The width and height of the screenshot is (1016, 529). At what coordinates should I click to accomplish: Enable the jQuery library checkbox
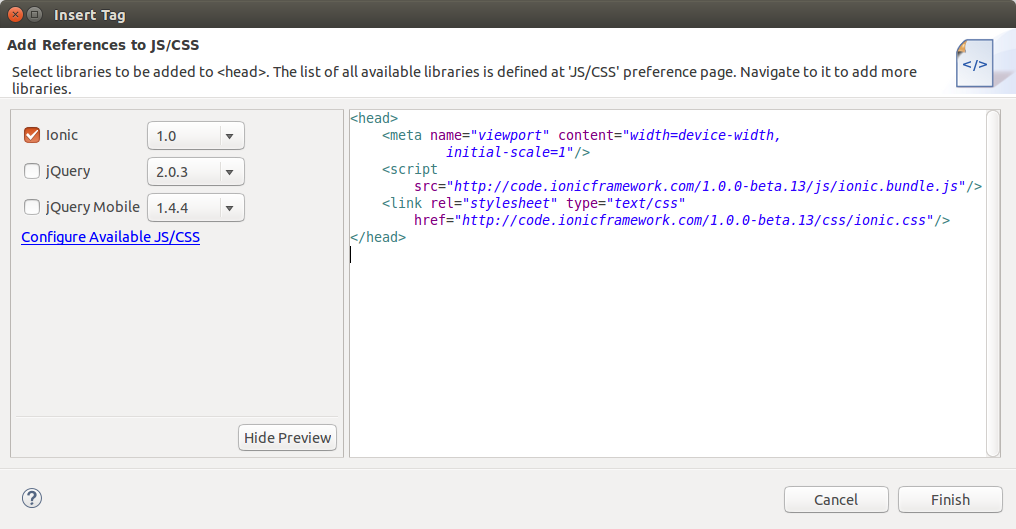tap(32, 171)
